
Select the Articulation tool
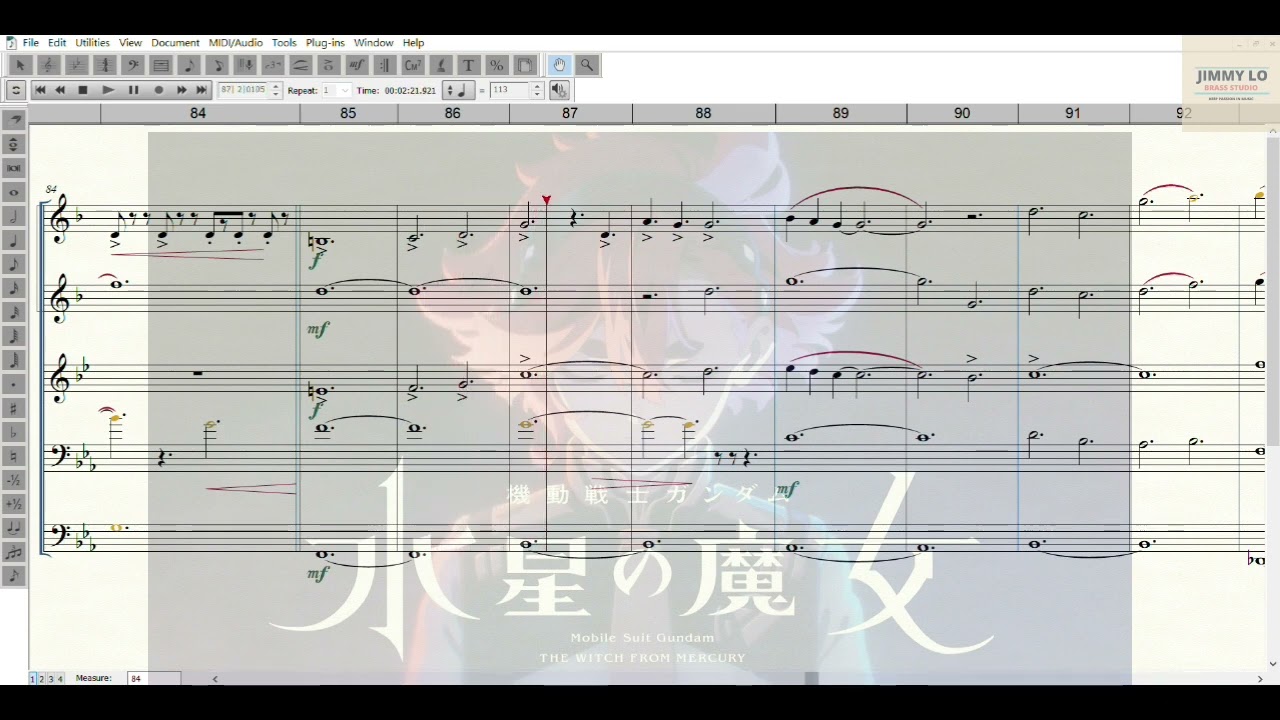coord(329,65)
